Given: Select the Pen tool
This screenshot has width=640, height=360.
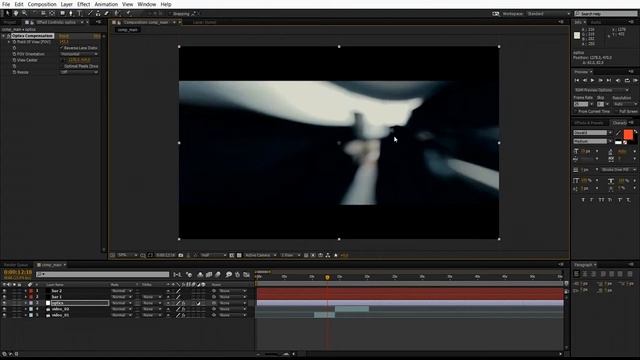Looking at the screenshot, I should 71,13.
